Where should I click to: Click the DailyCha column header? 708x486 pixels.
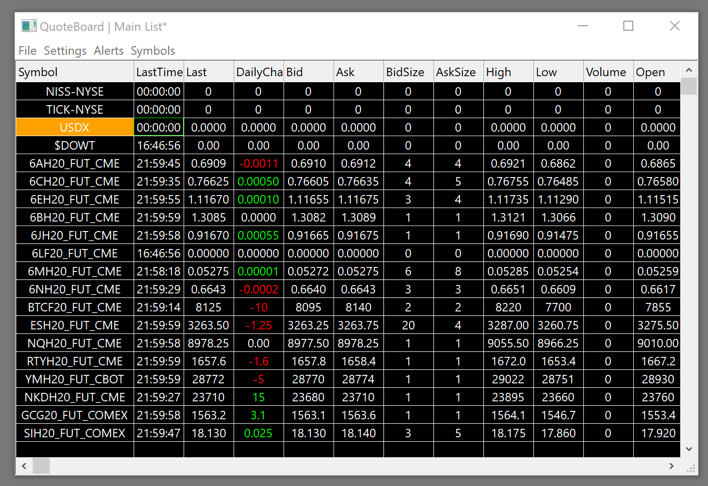point(259,72)
